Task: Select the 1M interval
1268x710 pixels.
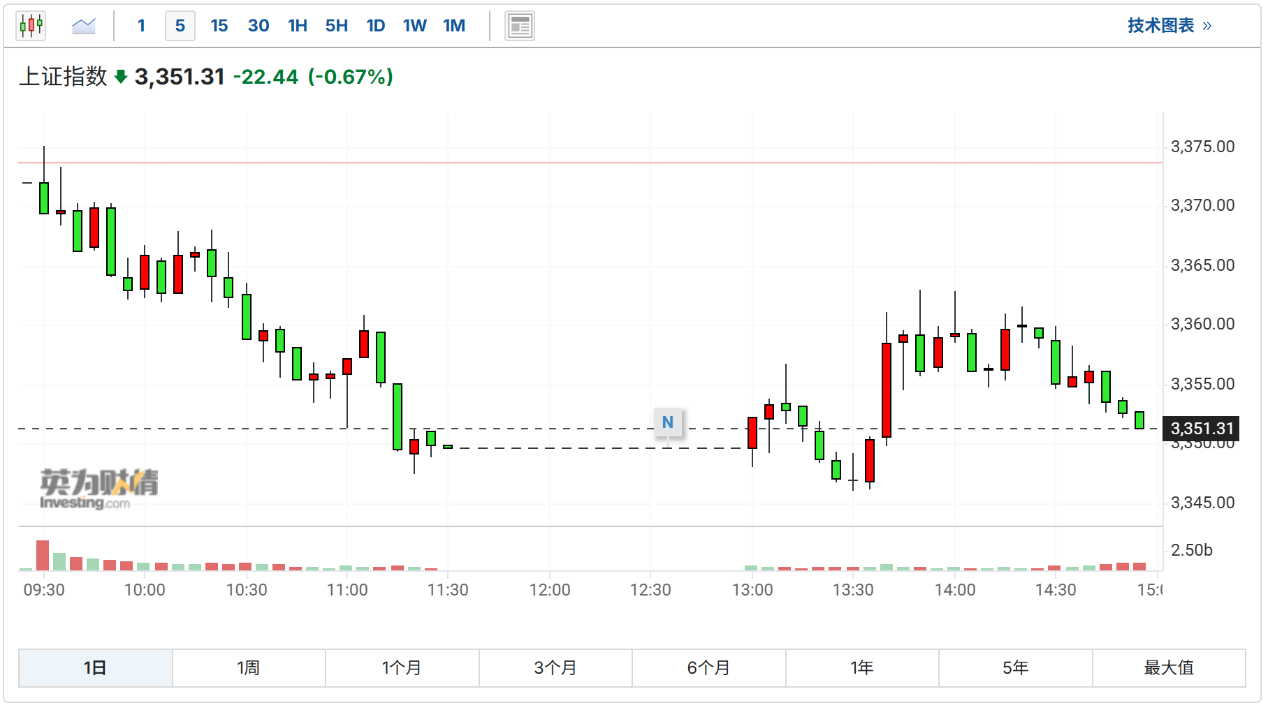Action: pyautogui.click(x=454, y=25)
